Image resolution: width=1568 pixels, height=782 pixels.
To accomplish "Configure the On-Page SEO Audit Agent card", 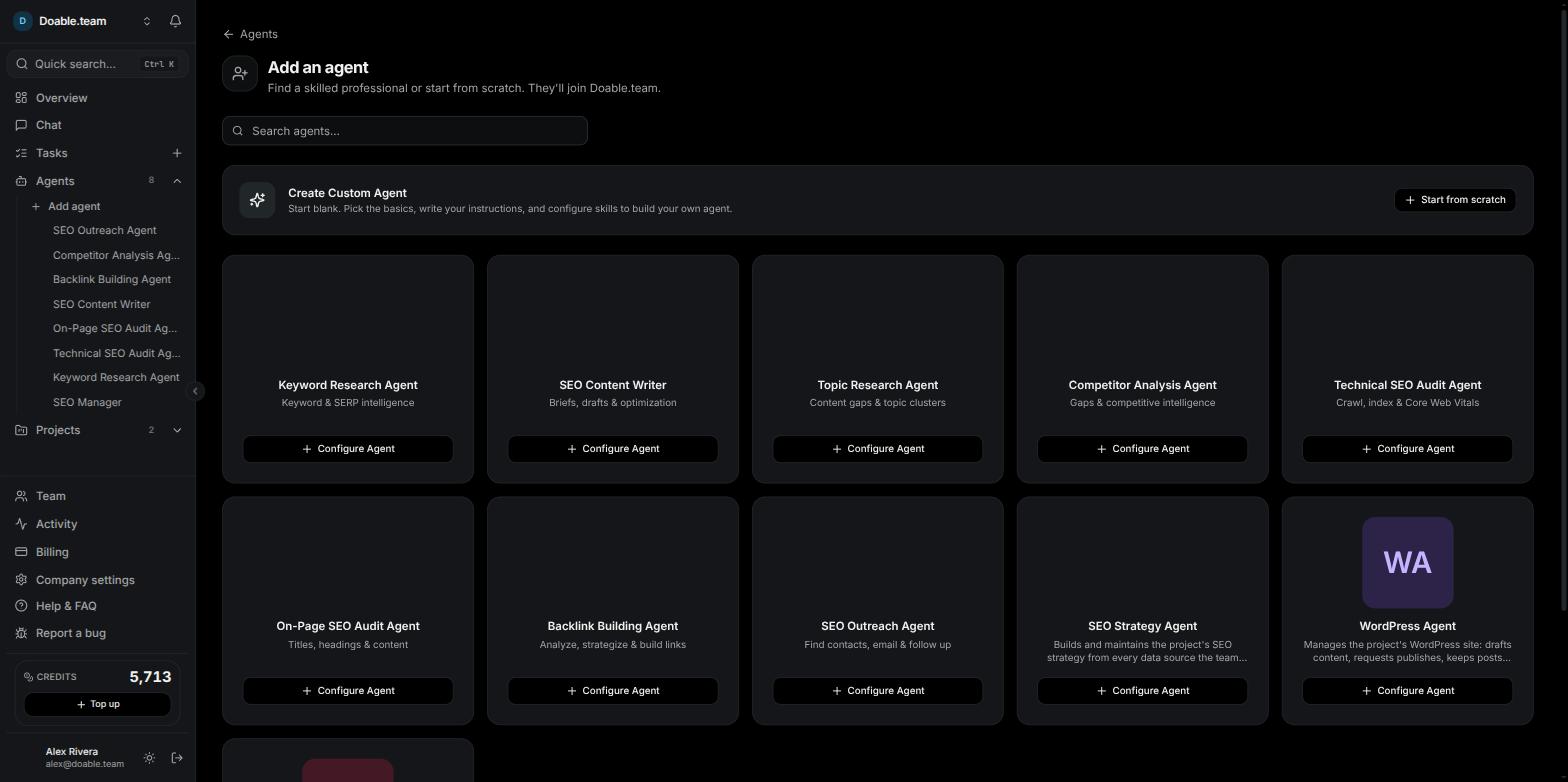I will [x=348, y=691].
